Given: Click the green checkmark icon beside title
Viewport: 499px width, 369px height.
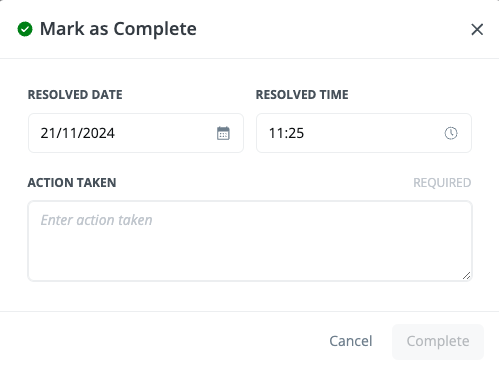Looking at the screenshot, I should [25, 29].
